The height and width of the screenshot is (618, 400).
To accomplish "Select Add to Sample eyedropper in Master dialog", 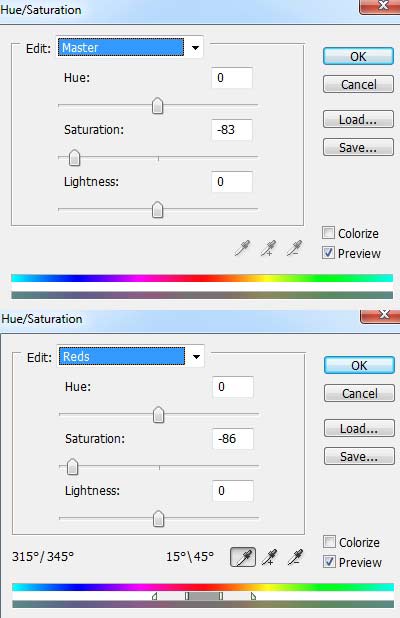I will (x=269, y=248).
